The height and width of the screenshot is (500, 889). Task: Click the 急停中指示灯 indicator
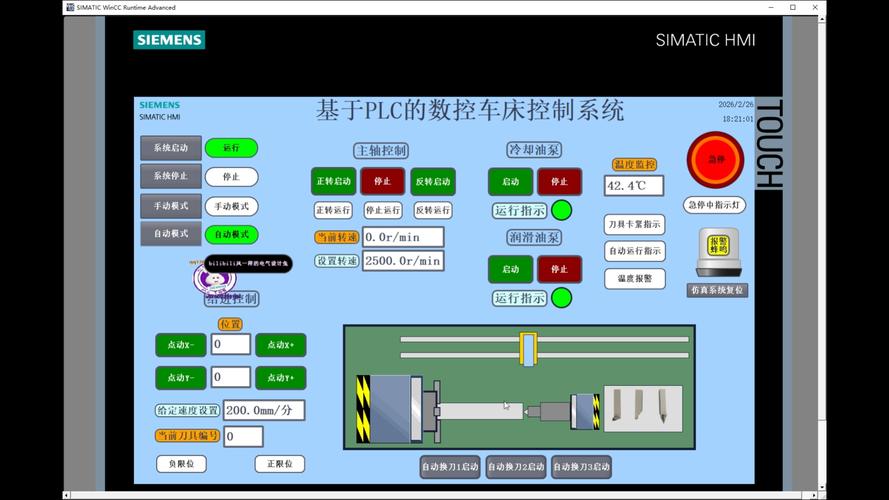714,205
